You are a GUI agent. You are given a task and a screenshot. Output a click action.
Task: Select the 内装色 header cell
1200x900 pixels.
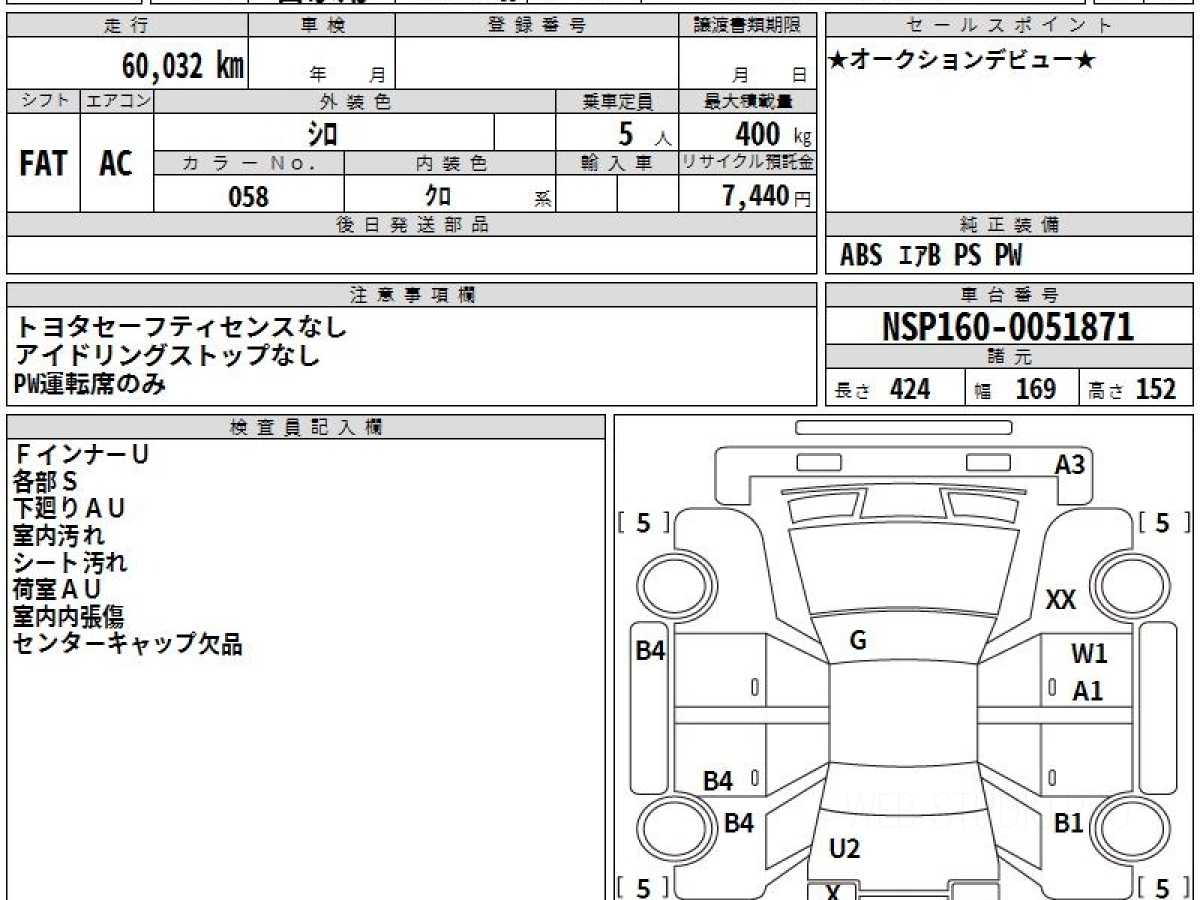(450, 163)
